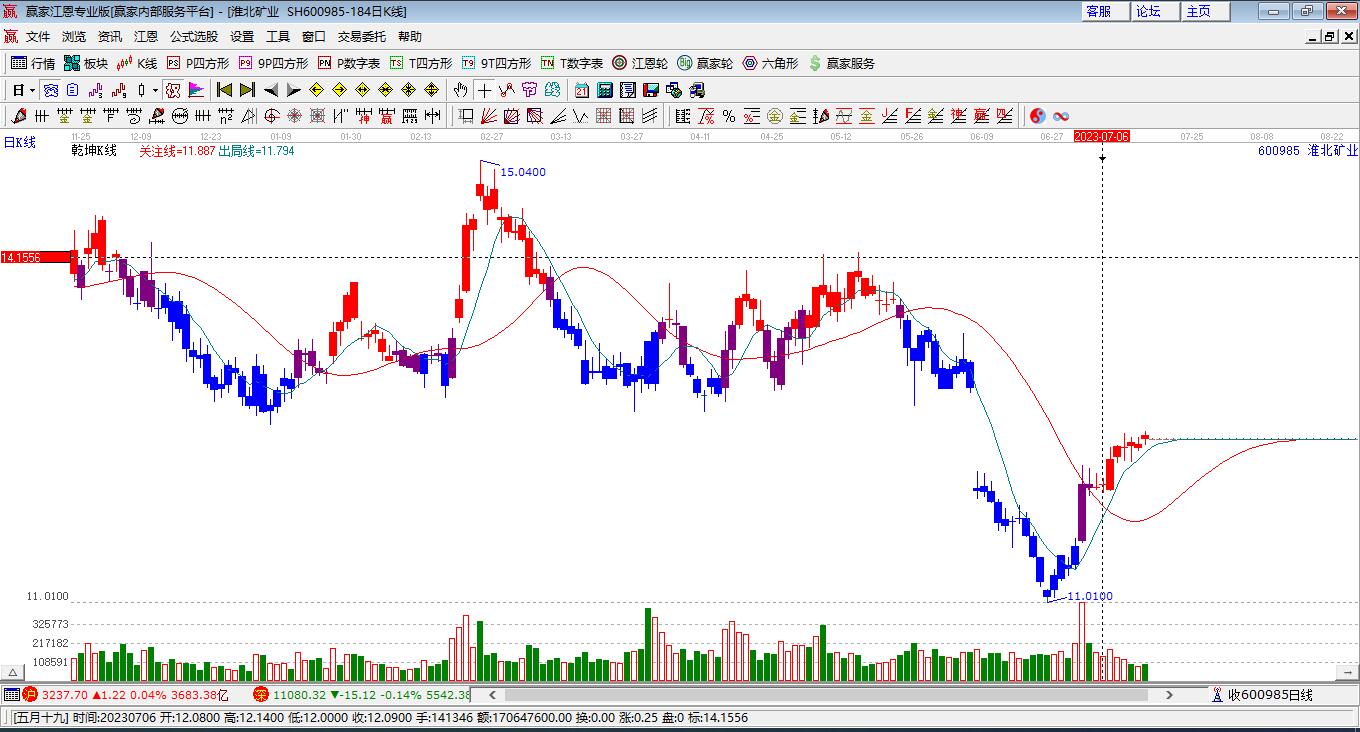Select the hand pan tool
This screenshot has height=732, width=1360.
point(461,90)
